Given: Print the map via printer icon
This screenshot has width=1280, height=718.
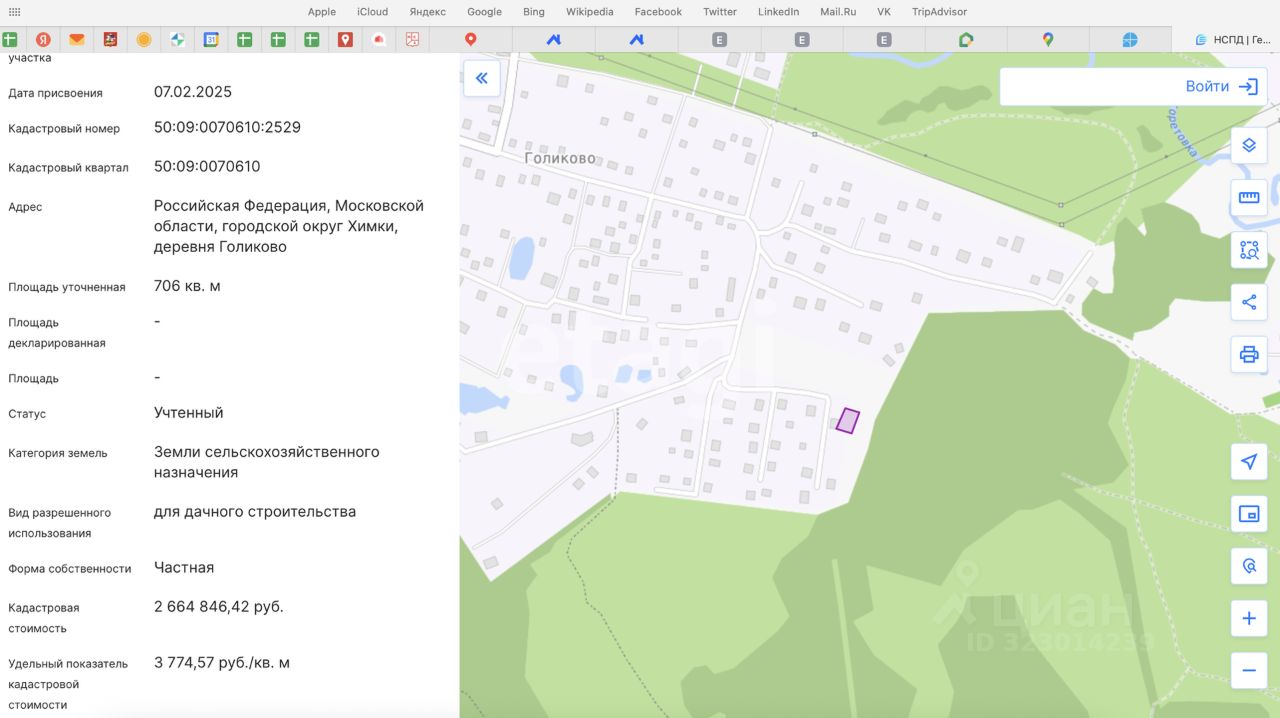Looking at the screenshot, I should [1248, 354].
